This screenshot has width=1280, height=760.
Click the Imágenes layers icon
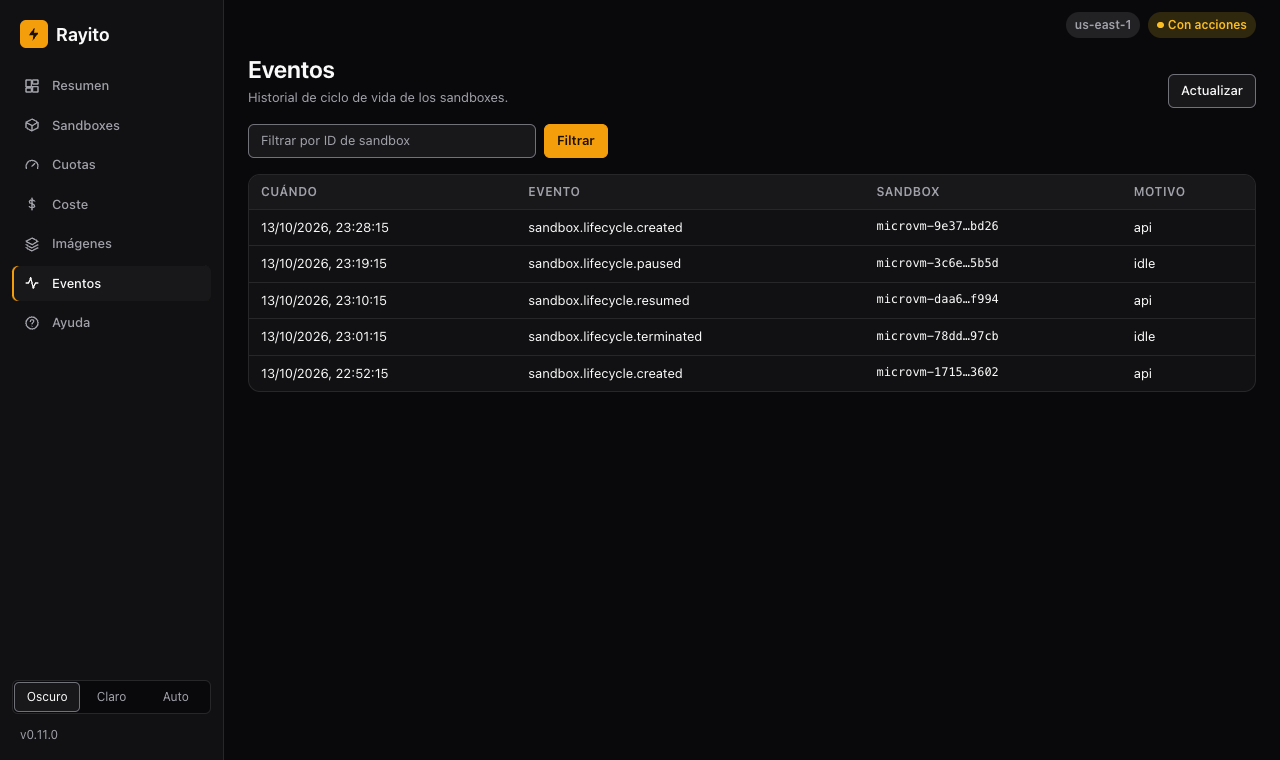click(x=32, y=244)
